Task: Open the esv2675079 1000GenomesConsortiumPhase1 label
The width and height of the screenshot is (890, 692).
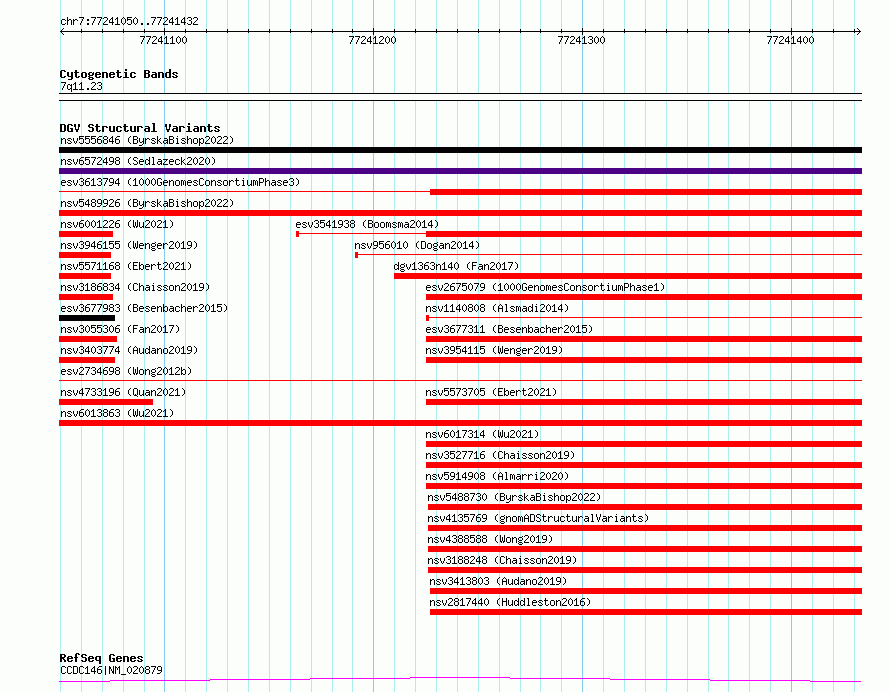Action: point(544,287)
